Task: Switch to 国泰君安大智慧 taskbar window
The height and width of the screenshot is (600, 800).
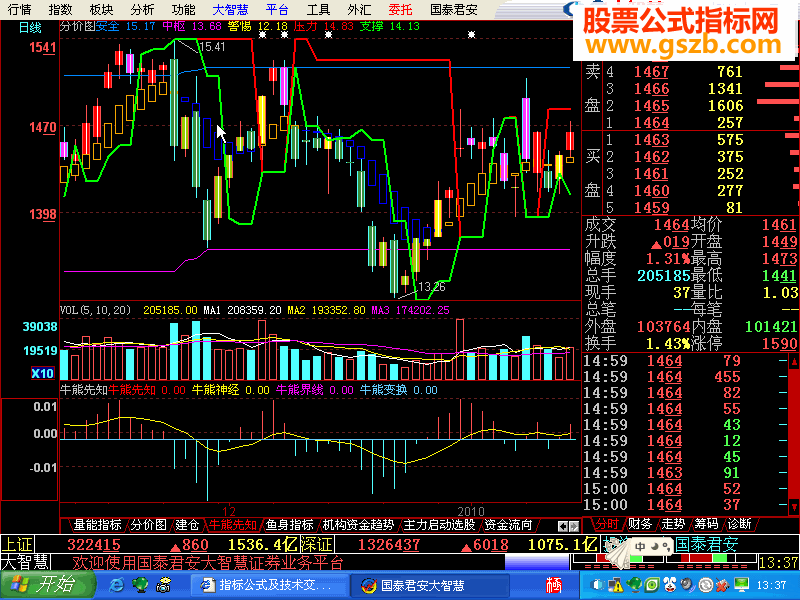Action: click(x=430, y=585)
